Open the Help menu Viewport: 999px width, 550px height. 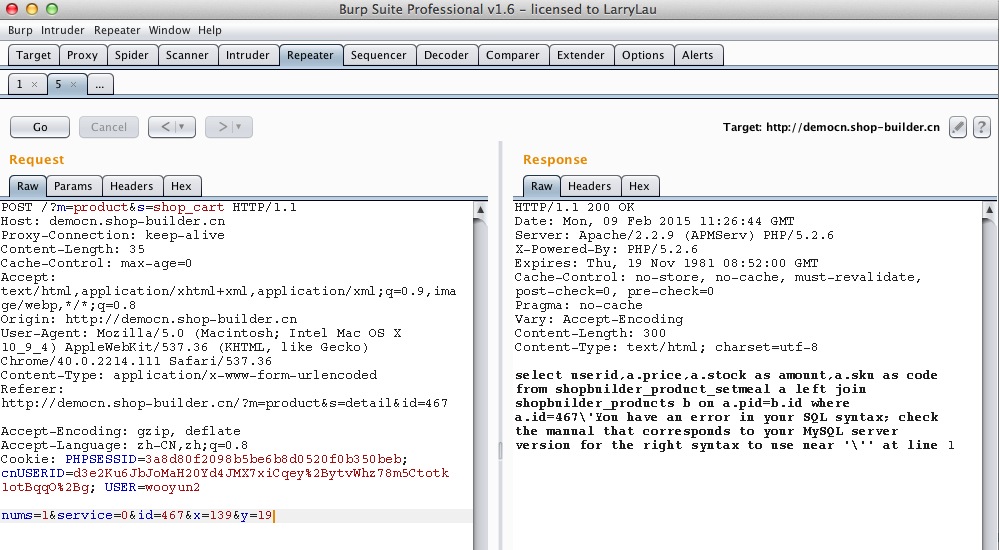[210, 30]
